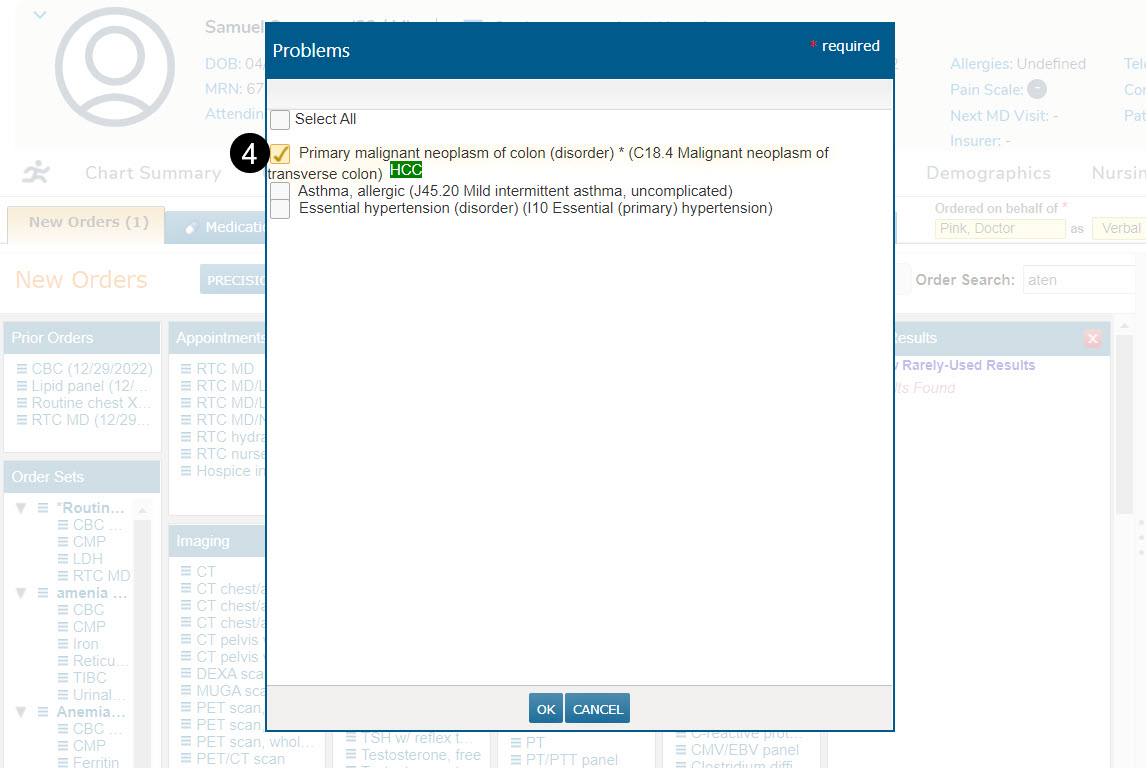Image resolution: width=1146 pixels, height=768 pixels.
Task: Click list icon beside CBC prior order
Action: coord(22,369)
